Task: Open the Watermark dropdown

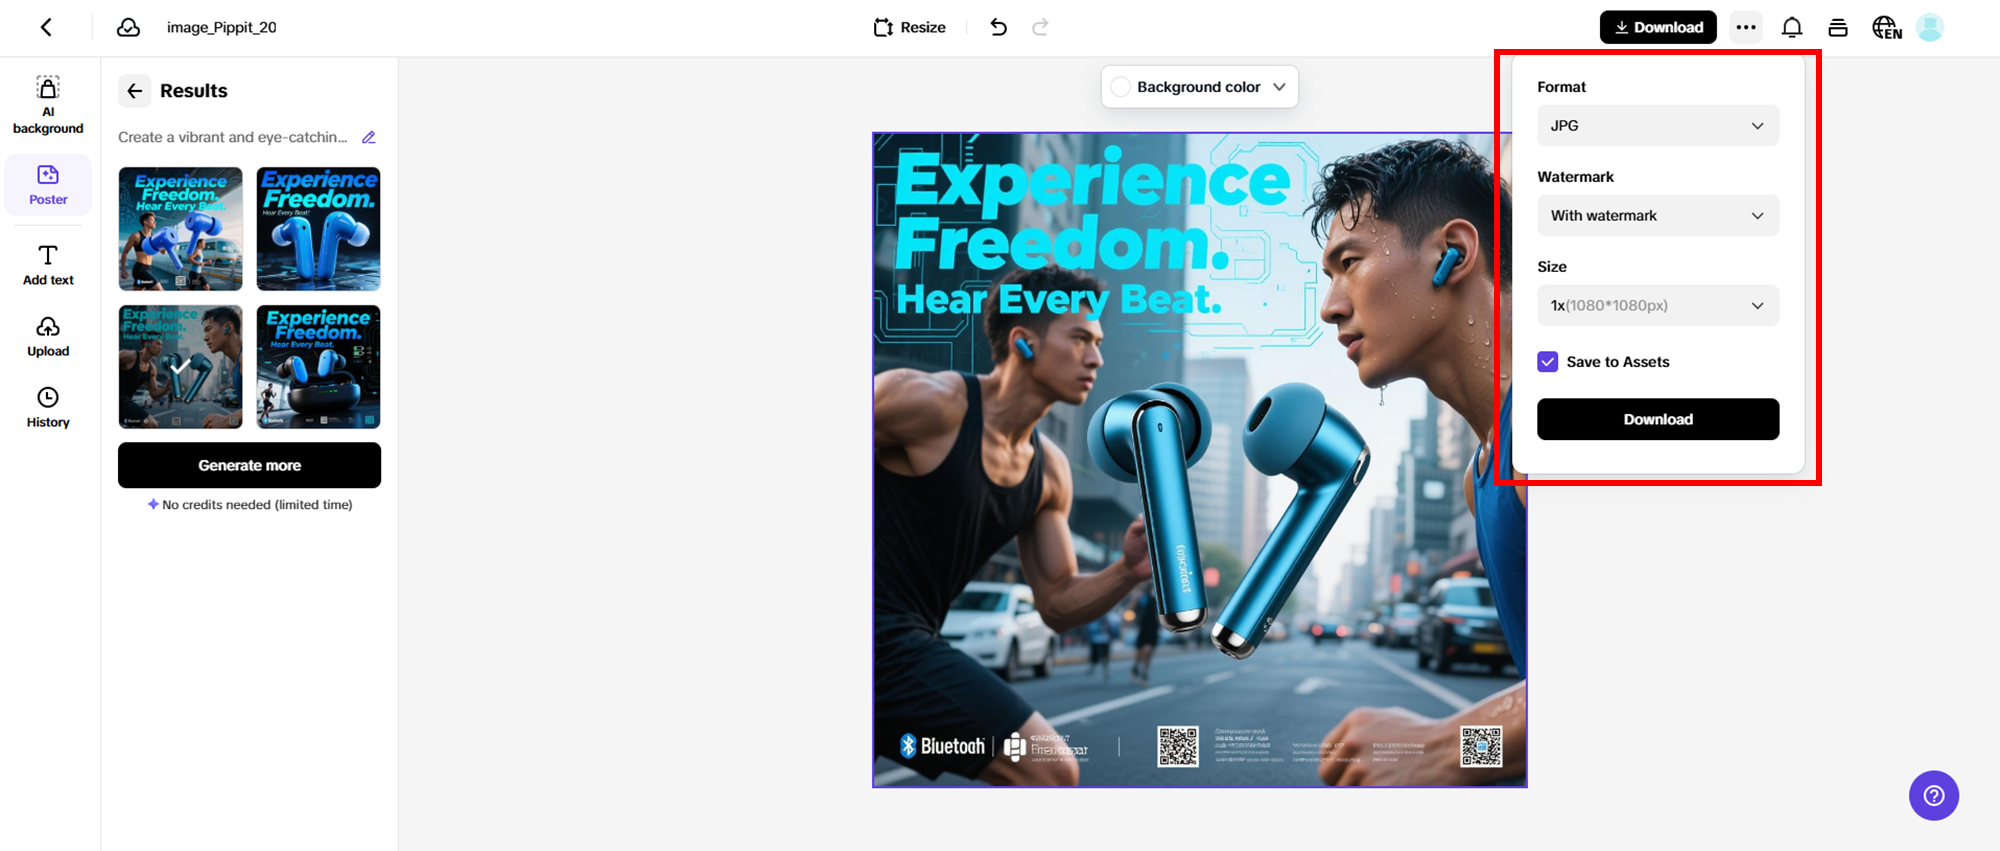Action: [1658, 216]
